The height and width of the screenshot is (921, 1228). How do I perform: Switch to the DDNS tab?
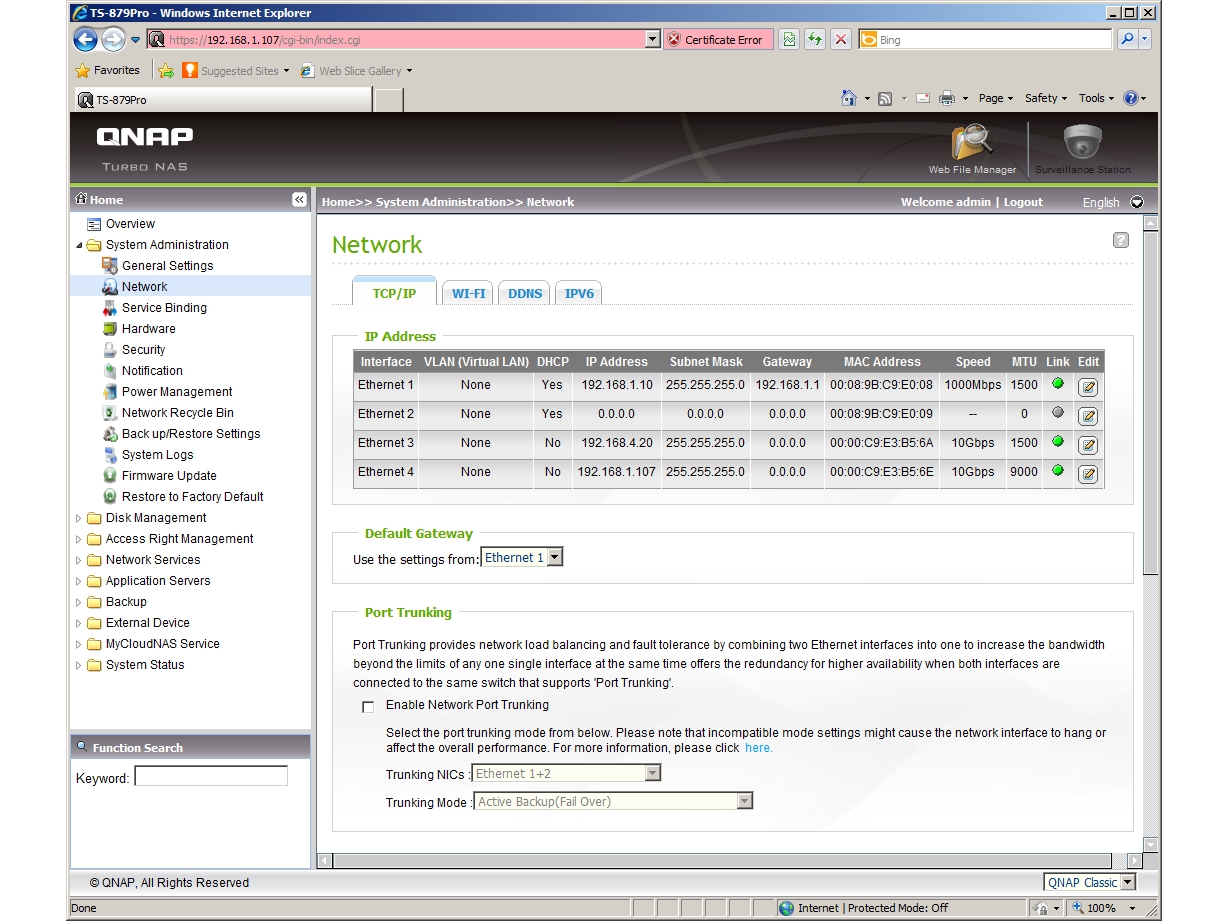click(525, 293)
